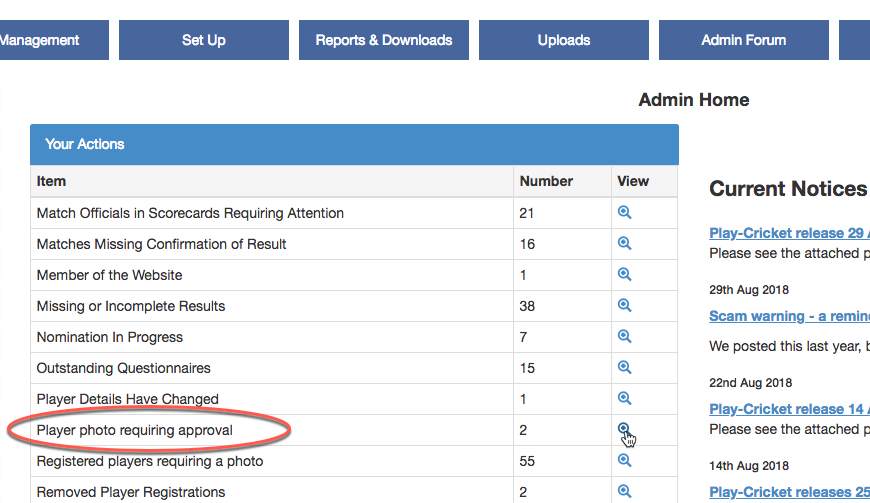The image size is (870, 503).
Task: Read the Scam warning notice link
Action: [x=789, y=316]
